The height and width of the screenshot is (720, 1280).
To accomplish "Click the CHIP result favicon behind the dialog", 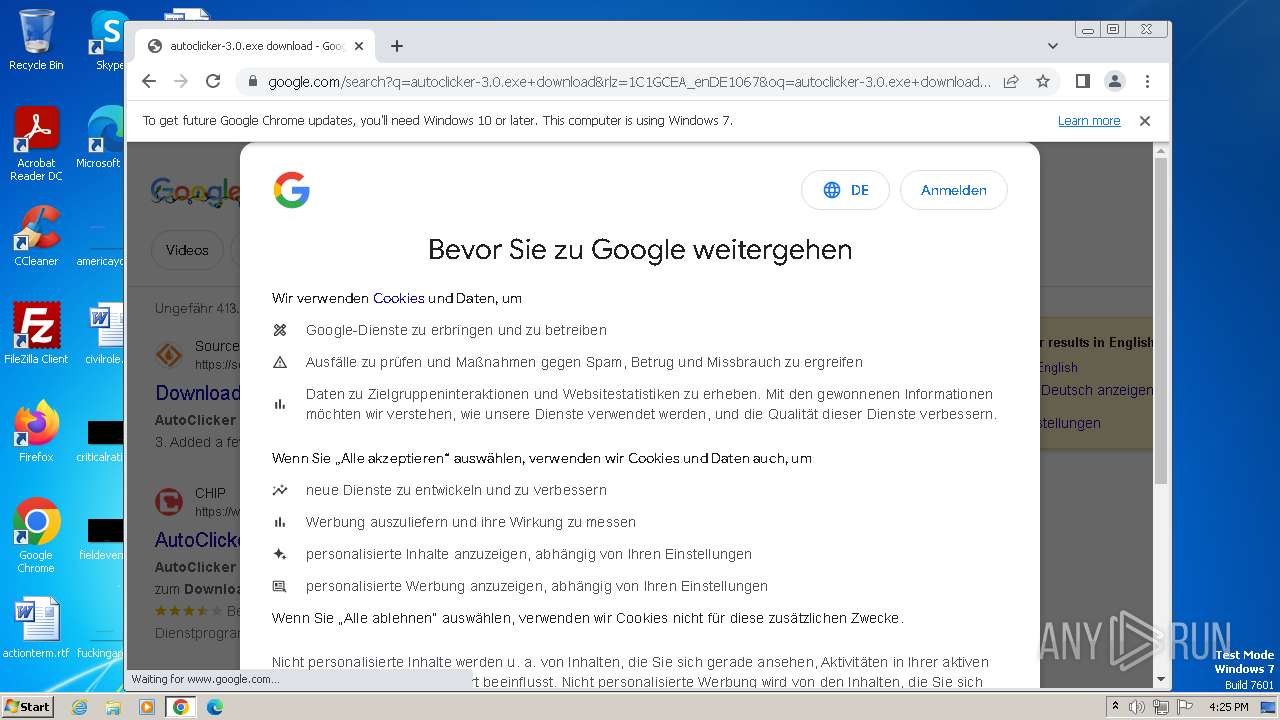I will pyautogui.click(x=168, y=502).
